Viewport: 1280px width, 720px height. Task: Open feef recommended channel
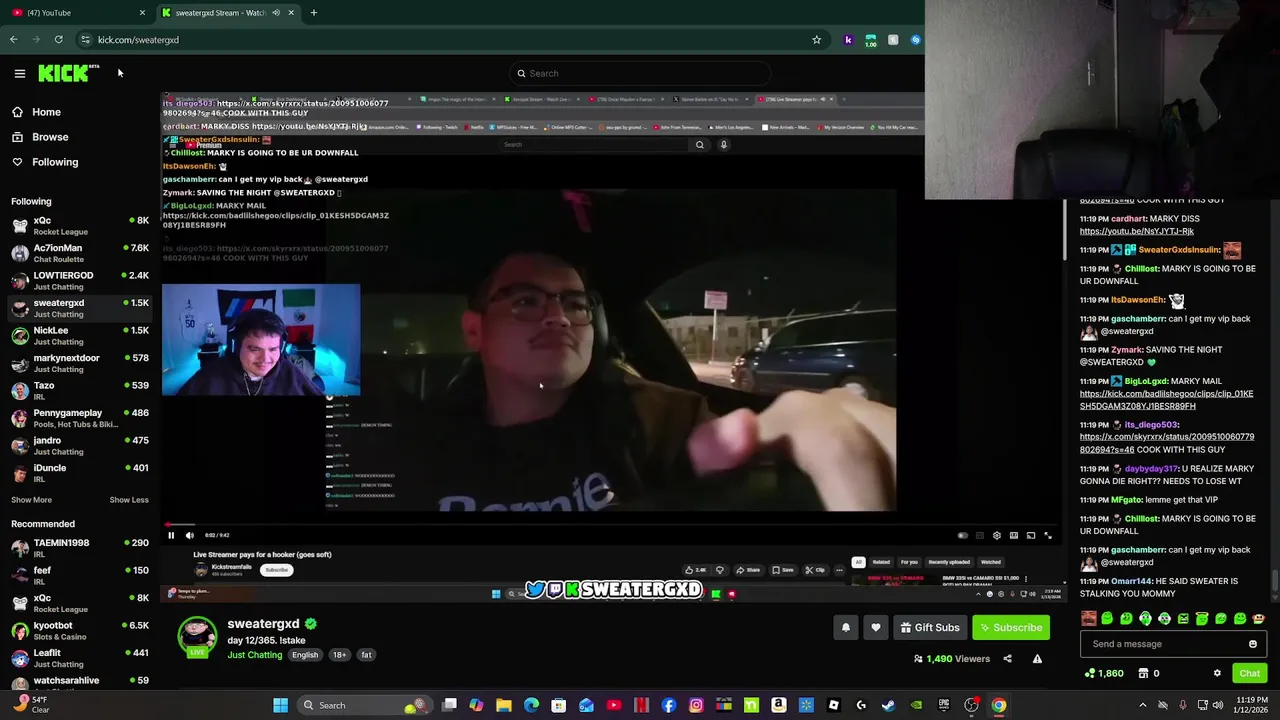80,576
